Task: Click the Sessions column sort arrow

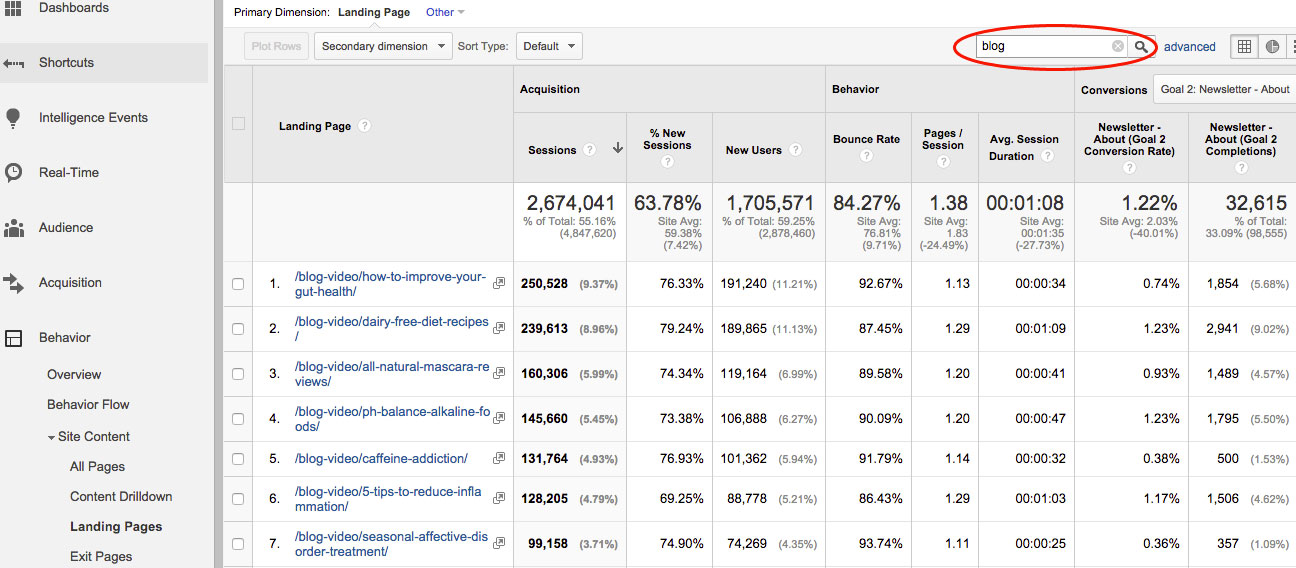Action: (x=617, y=149)
